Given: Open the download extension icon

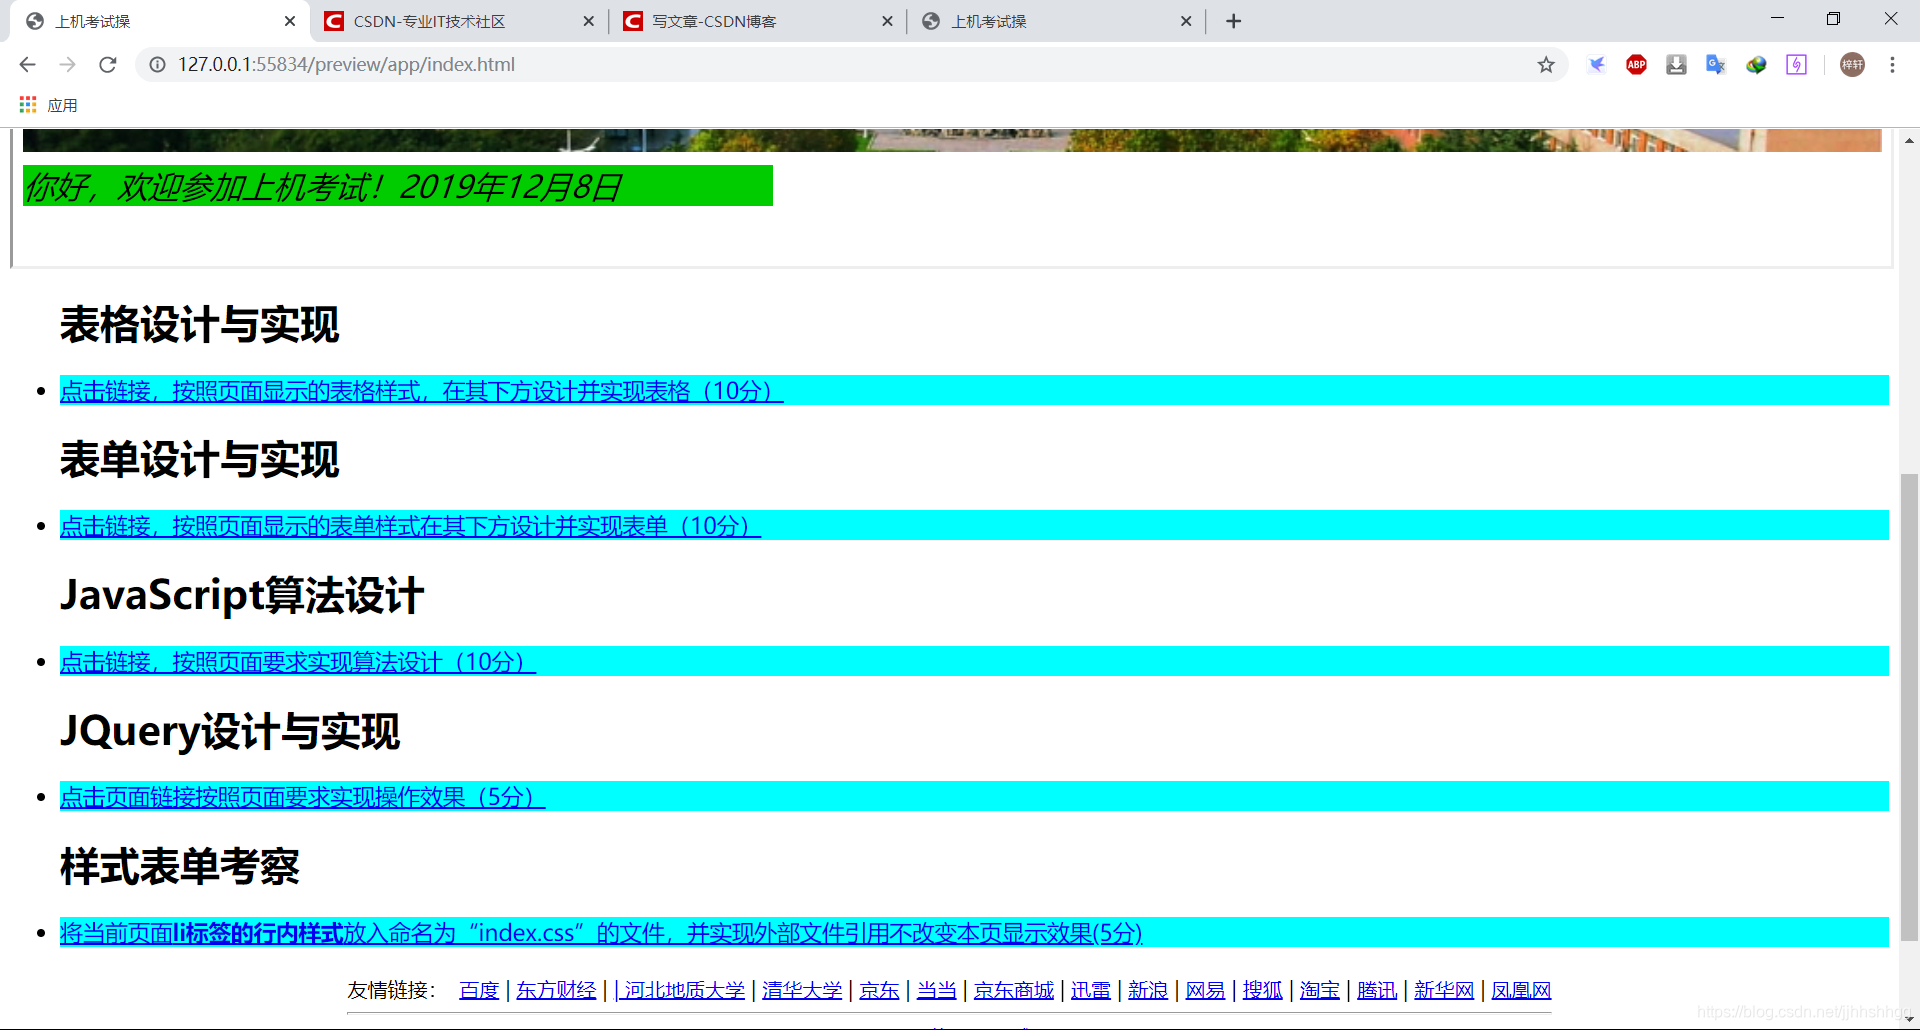Looking at the screenshot, I should click(1676, 65).
